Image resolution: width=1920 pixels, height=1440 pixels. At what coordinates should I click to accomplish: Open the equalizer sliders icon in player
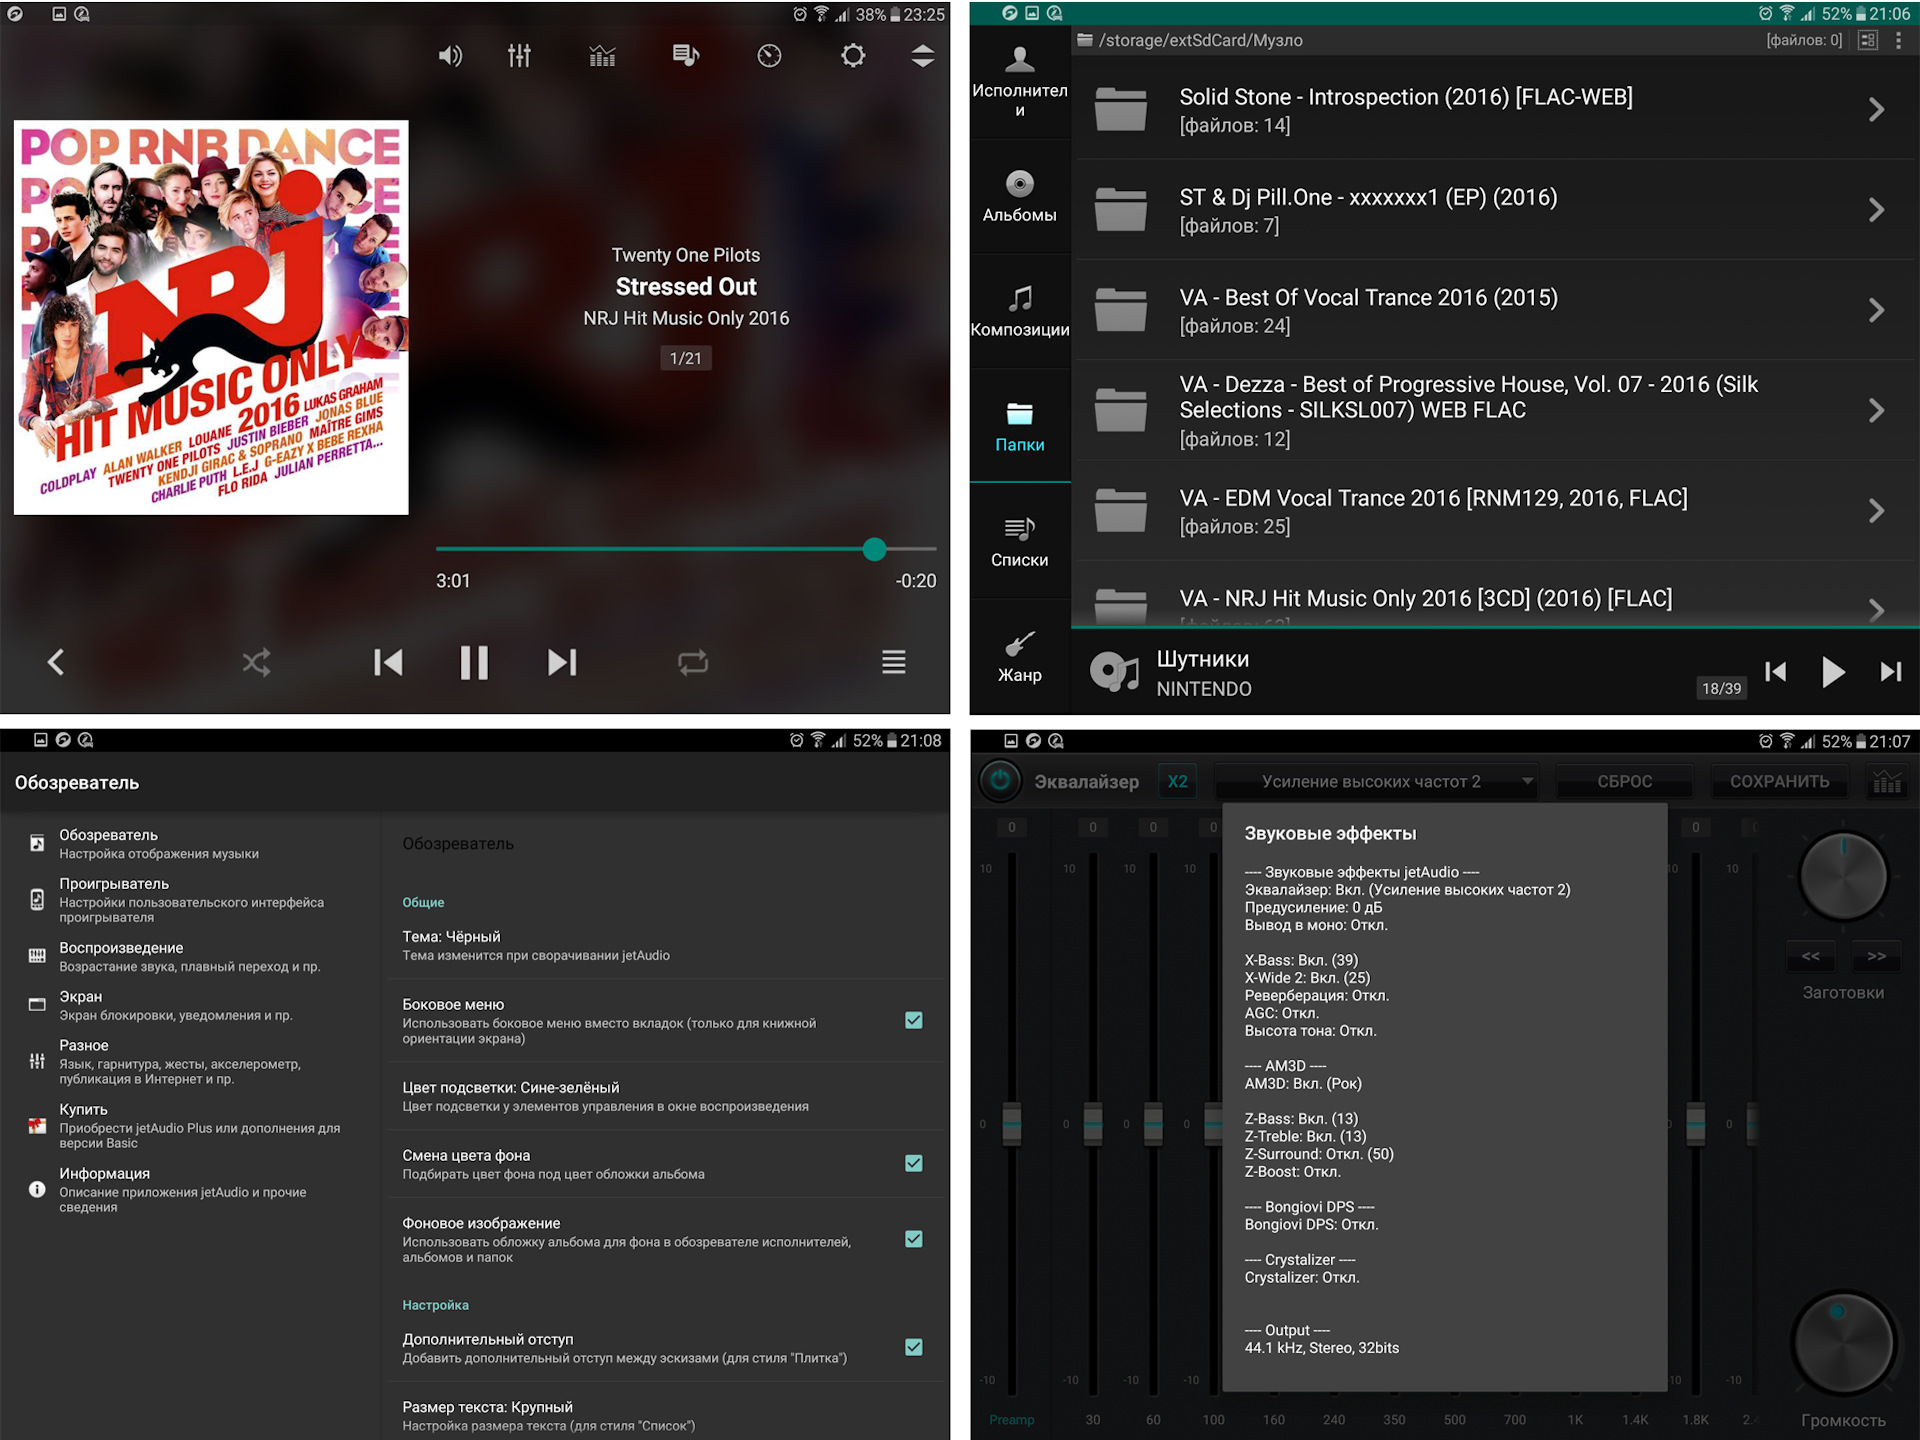(519, 56)
